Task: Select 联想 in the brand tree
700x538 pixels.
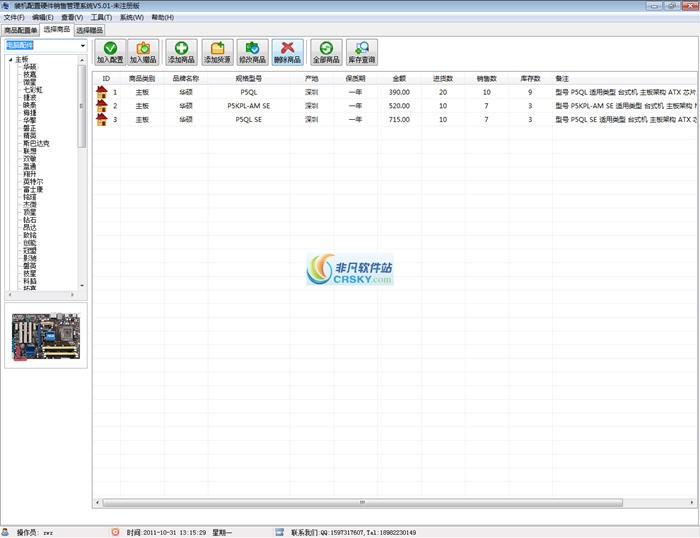Action: (29, 151)
